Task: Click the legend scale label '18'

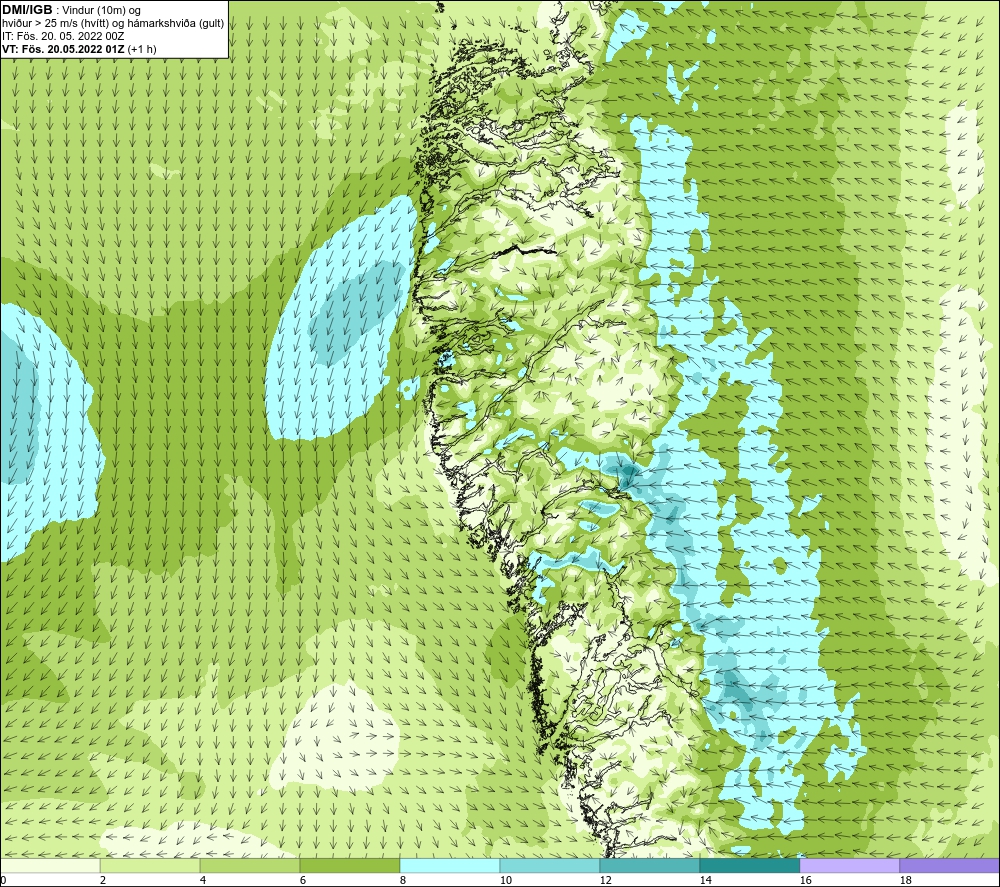Action: pos(905,880)
